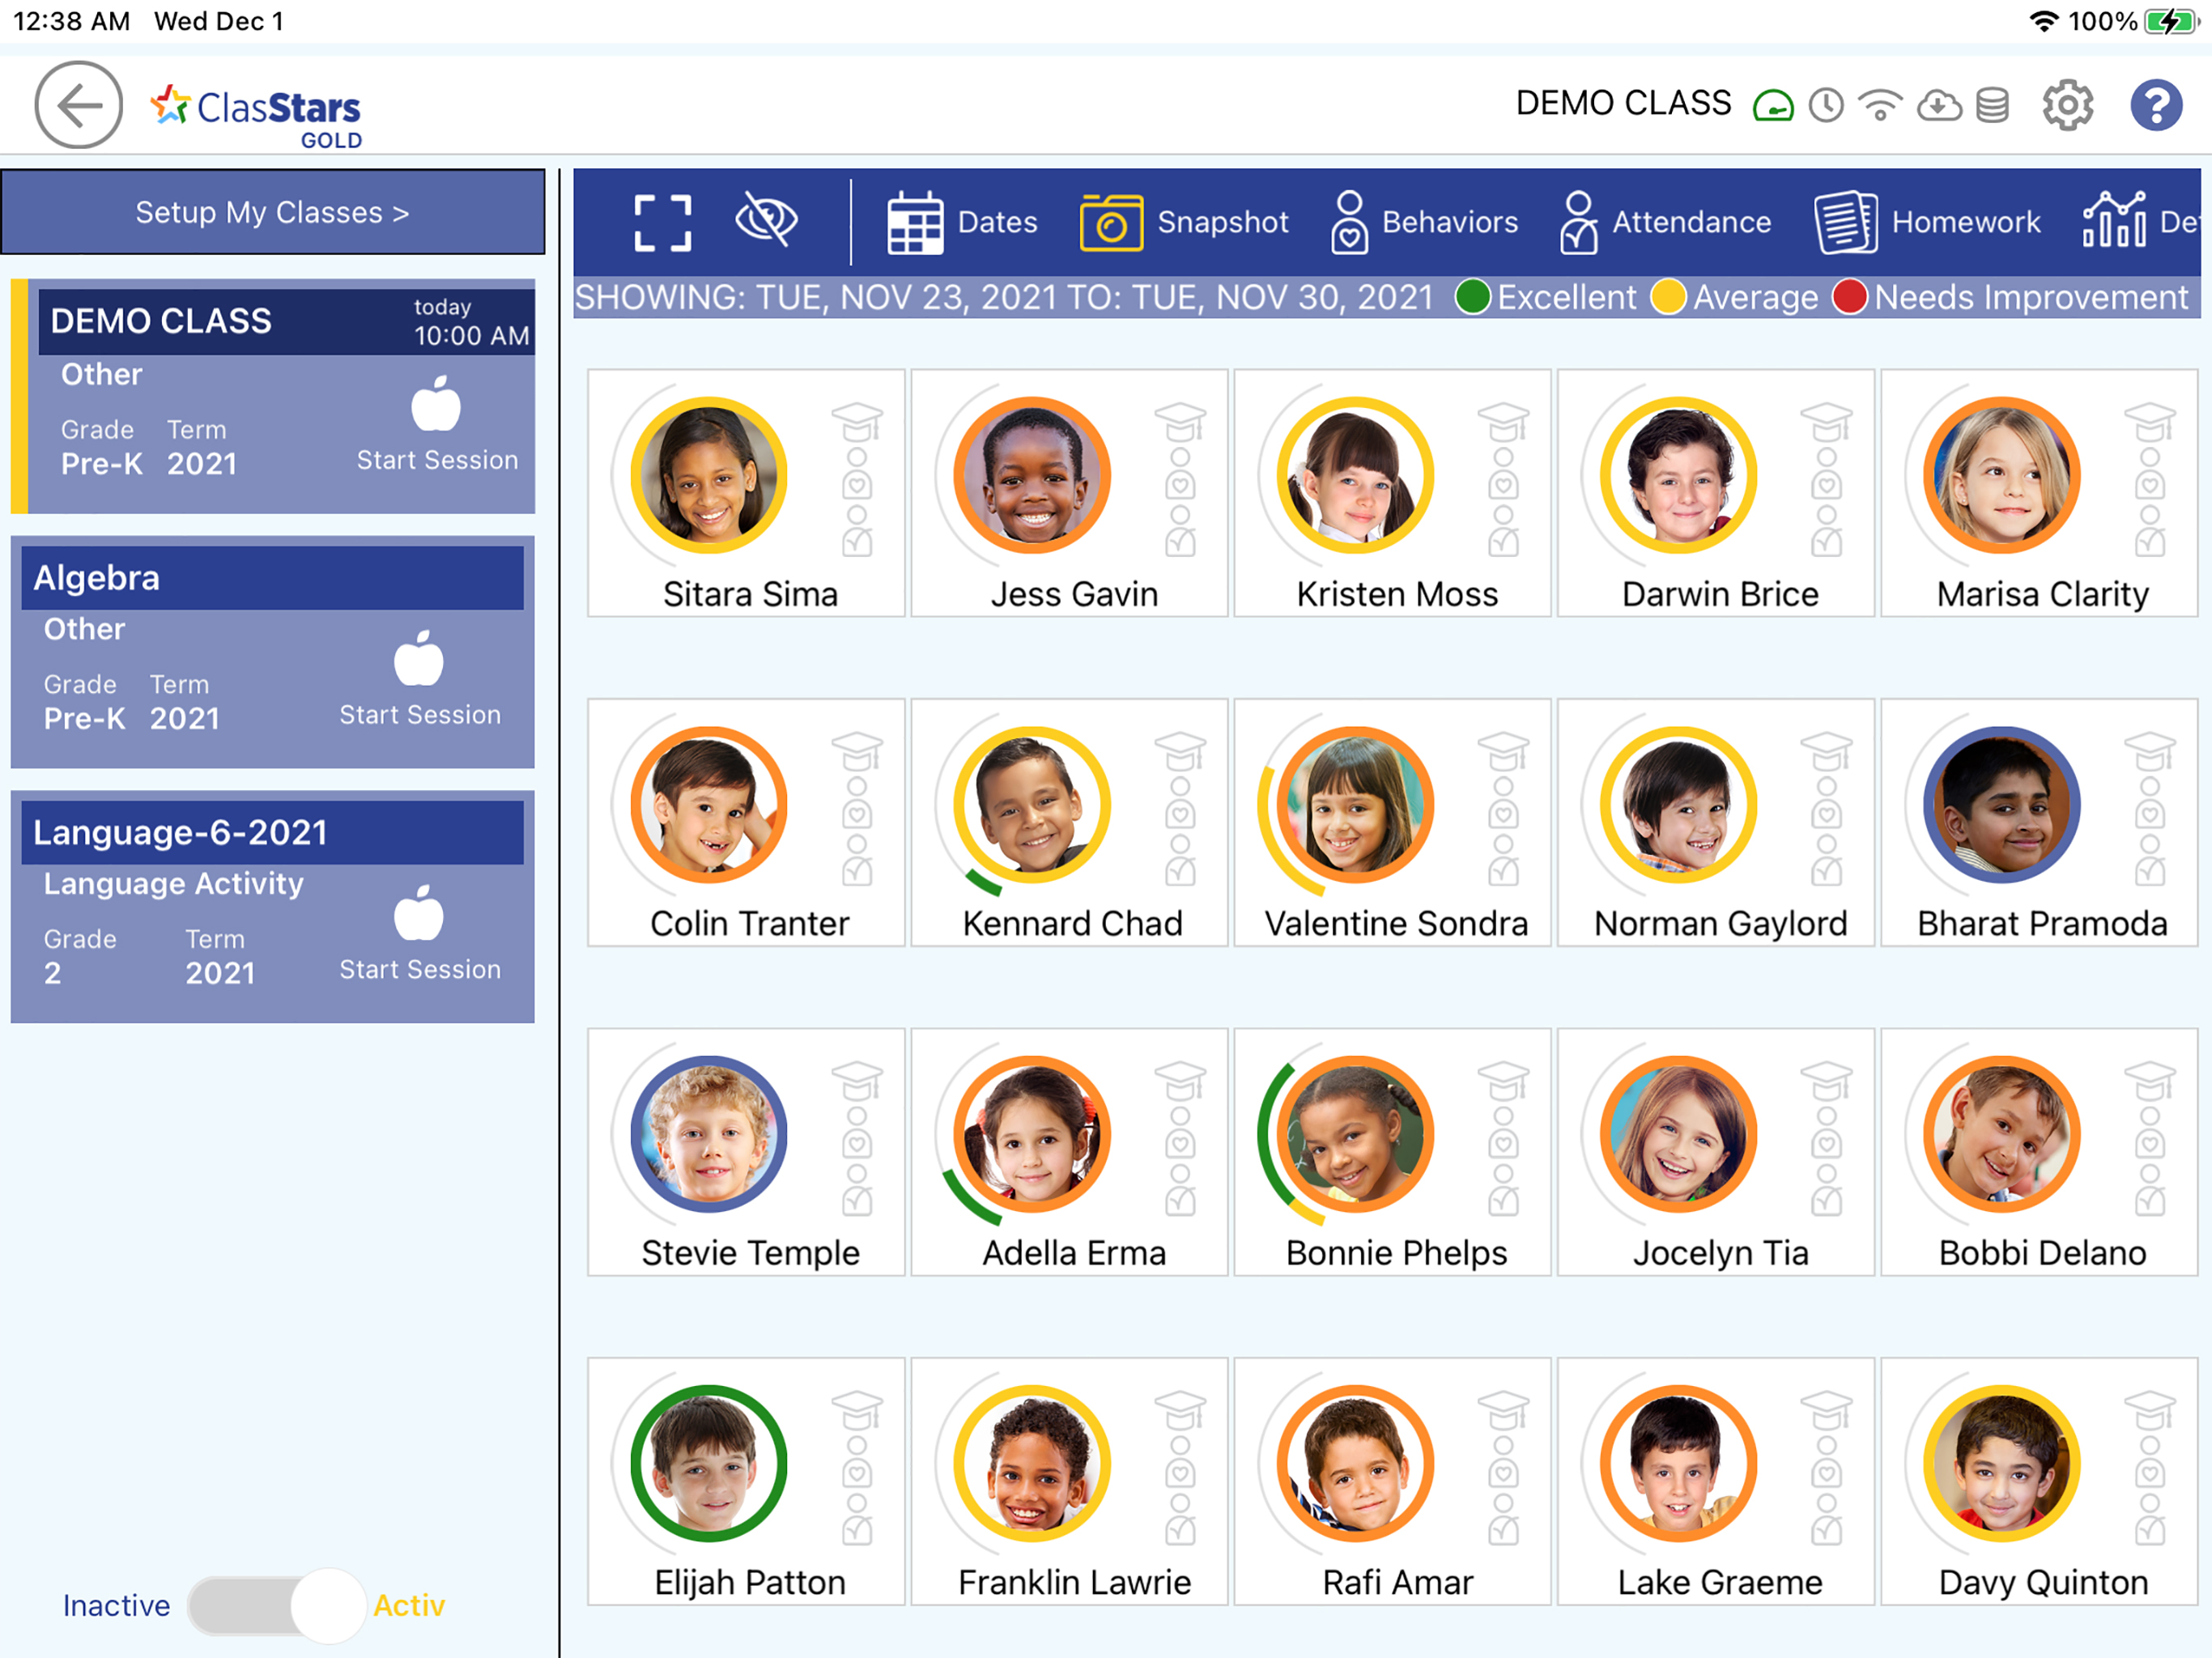Select Norman Gaylord's photo
The height and width of the screenshot is (1658, 2212).
point(1678,804)
